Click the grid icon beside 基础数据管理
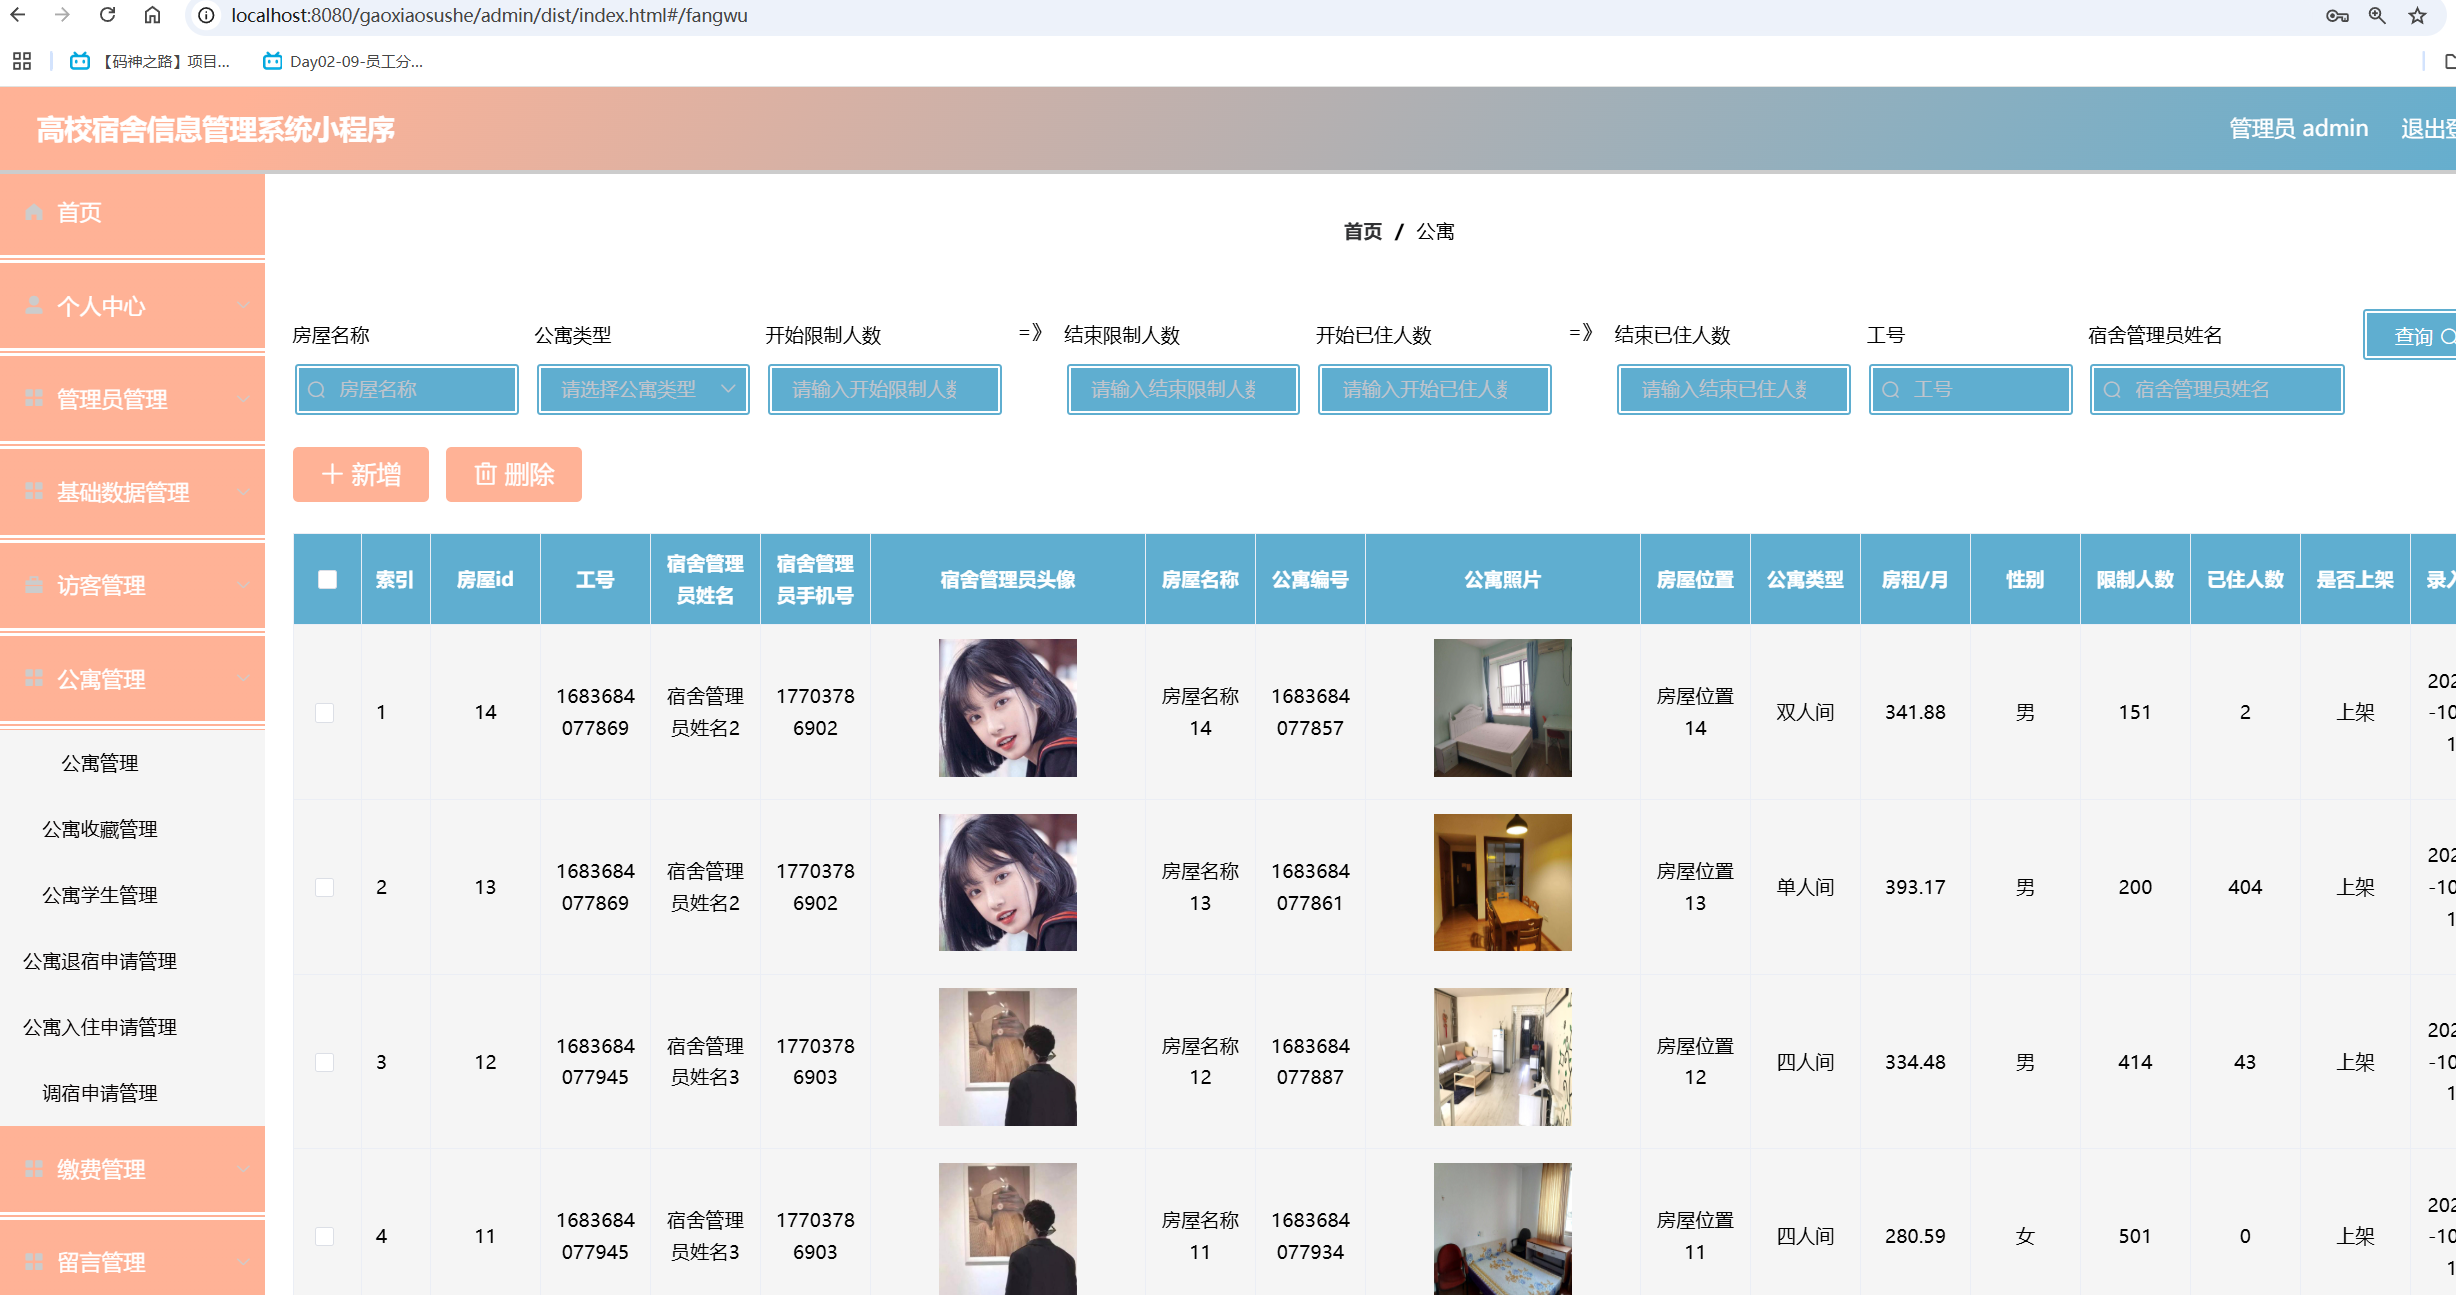This screenshot has width=2456, height=1295. coord(34,491)
